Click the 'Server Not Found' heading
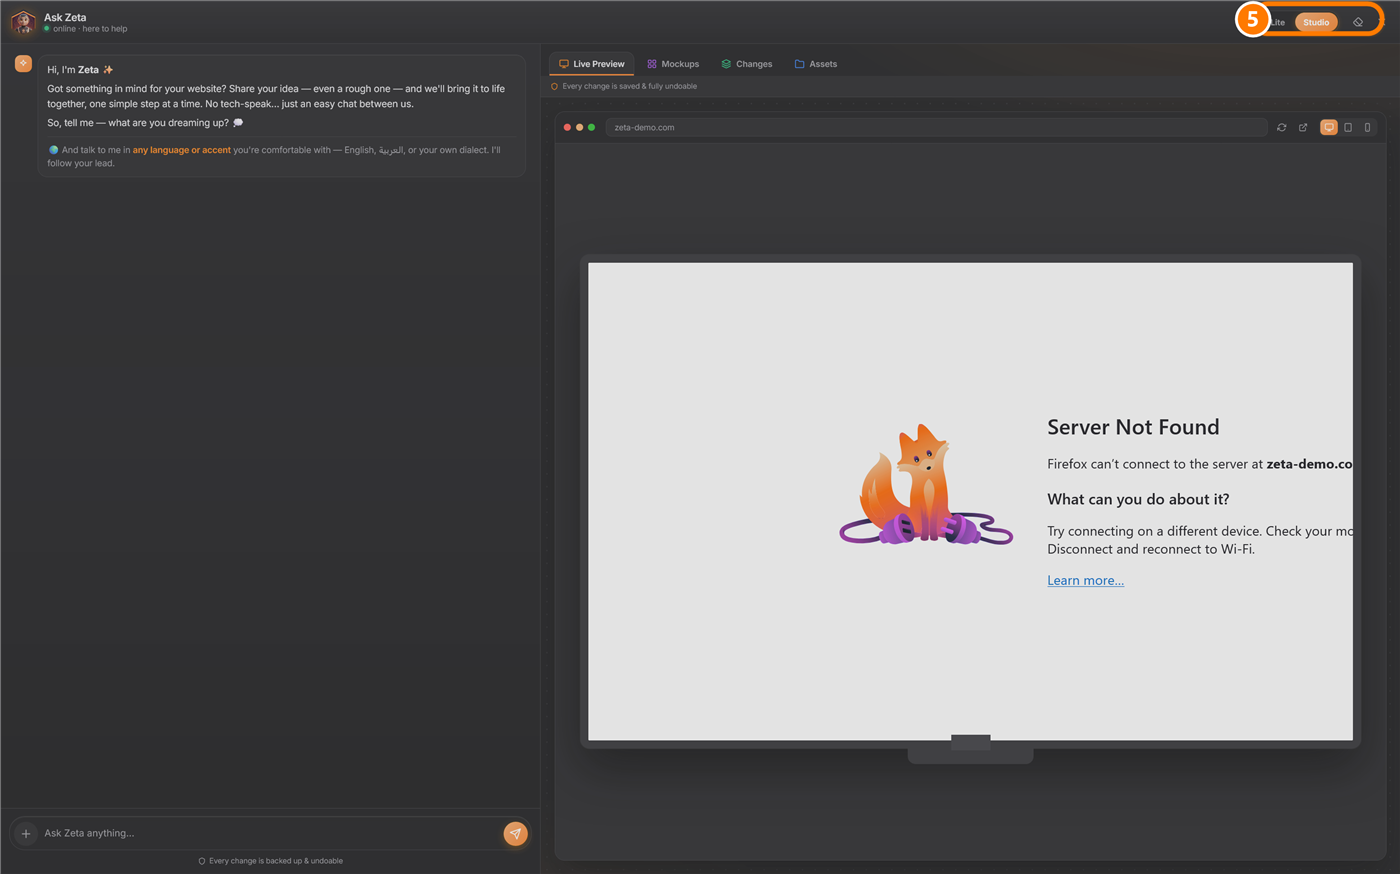The width and height of the screenshot is (1400, 874). pyautogui.click(x=1133, y=427)
